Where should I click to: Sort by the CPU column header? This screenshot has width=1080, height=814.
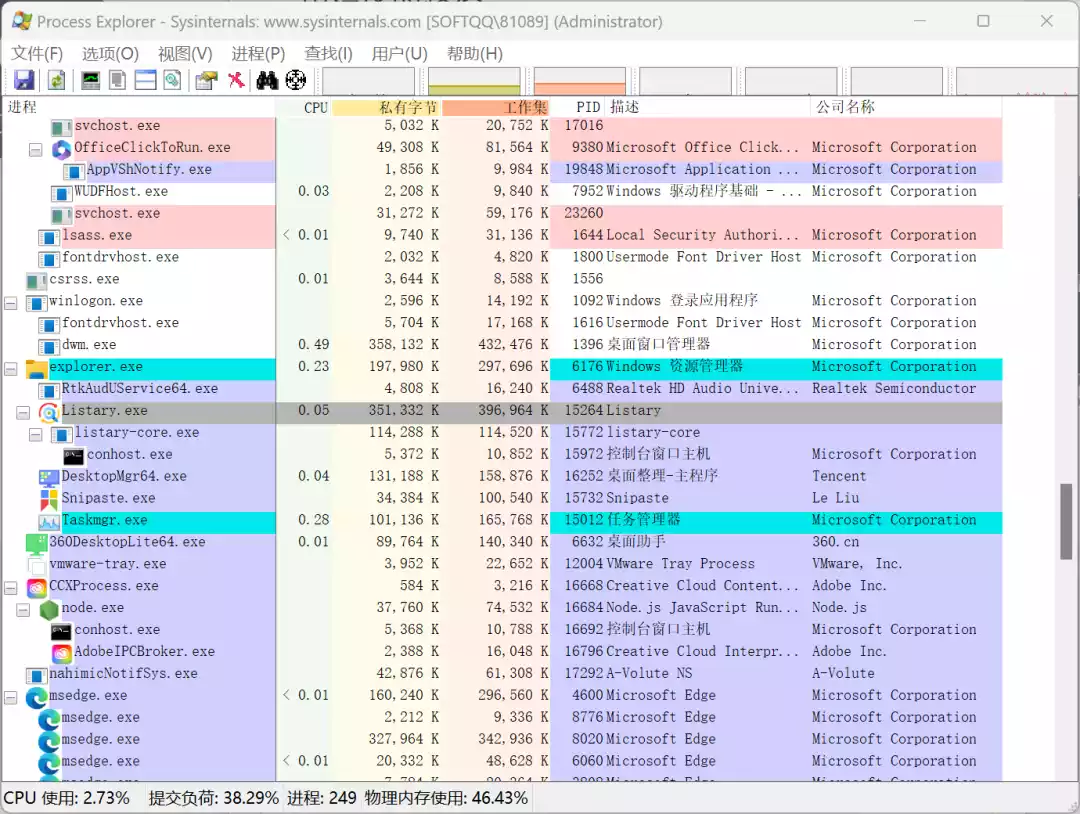304,107
